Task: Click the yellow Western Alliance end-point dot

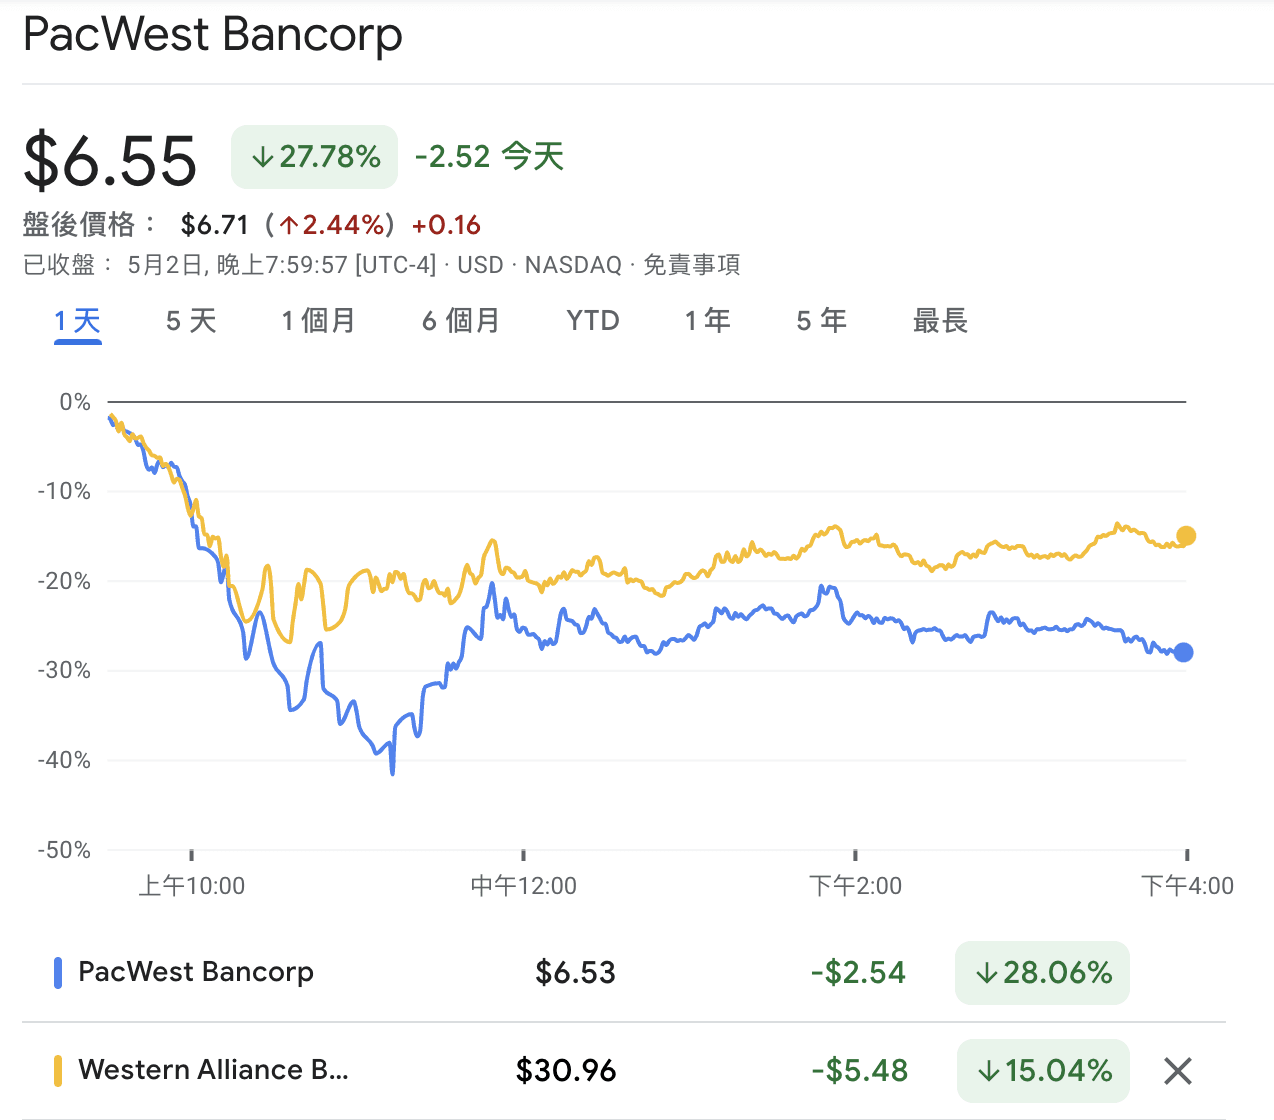Action: coord(1186,536)
